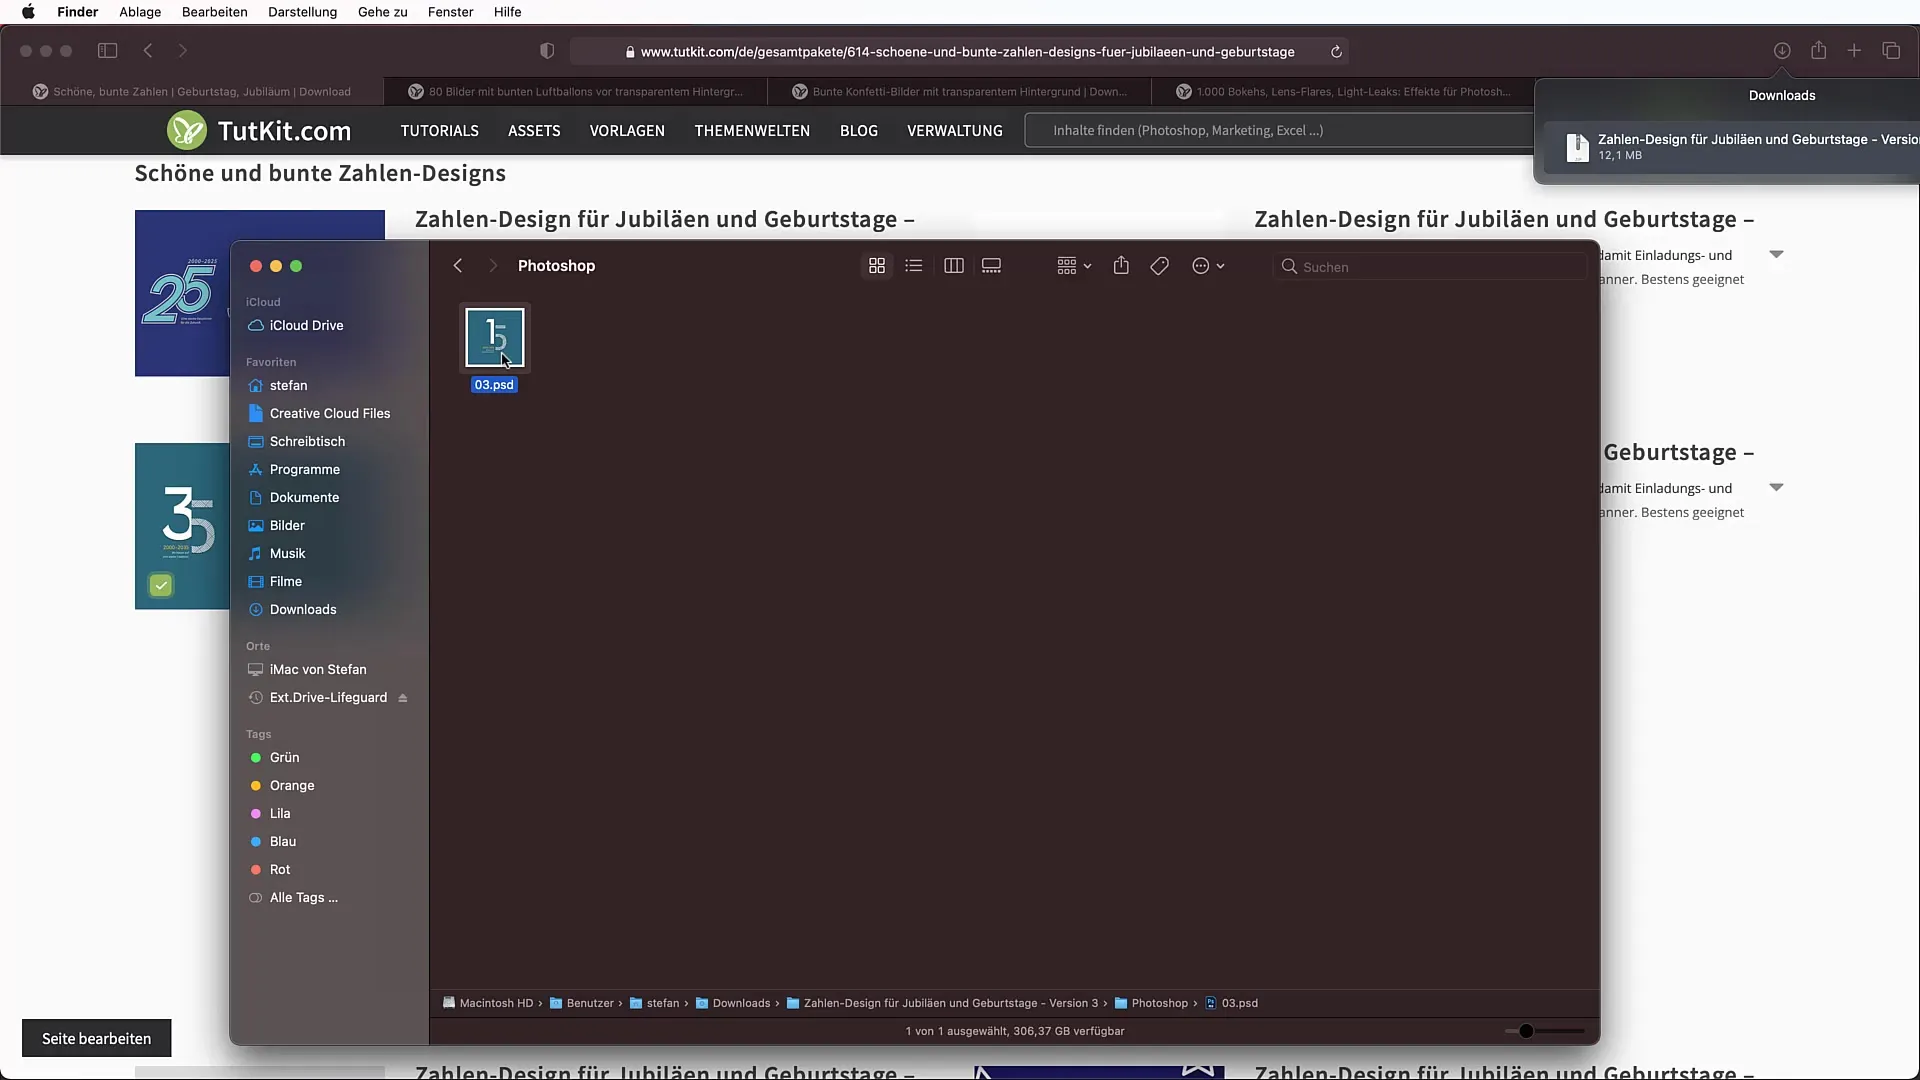The width and height of the screenshot is (1920, 1080).
Task: Select the tag/label icon in Finder toolbar
Action: pos(1159,265)
